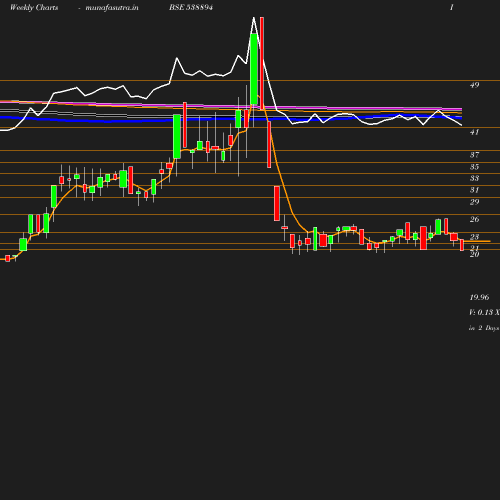Click the price label 49
500x500 pixels.
[474, 85]
